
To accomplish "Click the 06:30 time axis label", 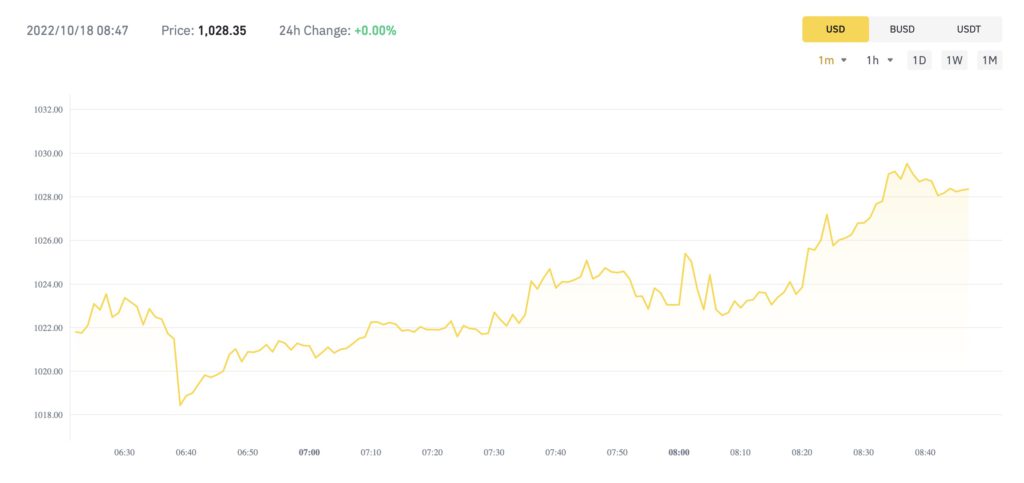I will (x=124, y=452).
